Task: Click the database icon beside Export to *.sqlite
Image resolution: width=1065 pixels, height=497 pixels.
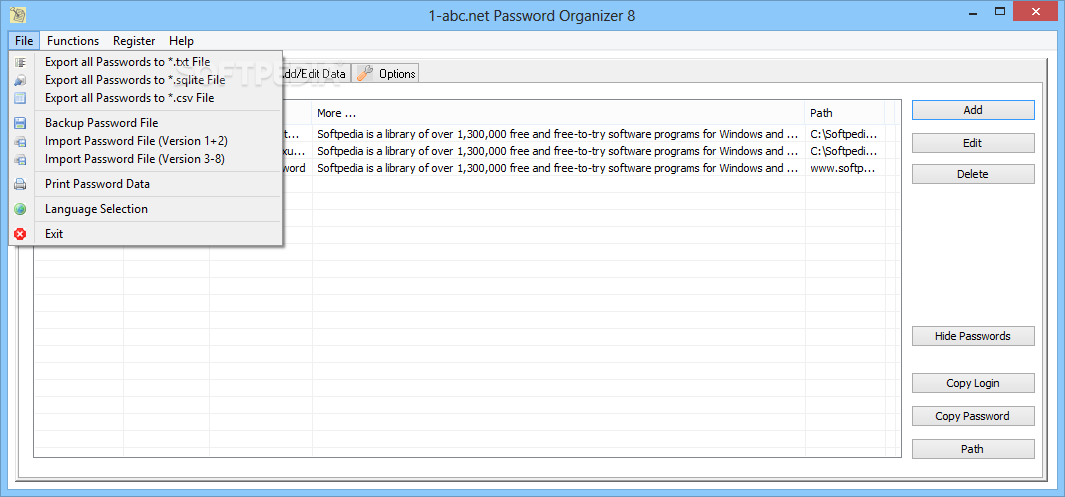Action: tap(20, 80)
